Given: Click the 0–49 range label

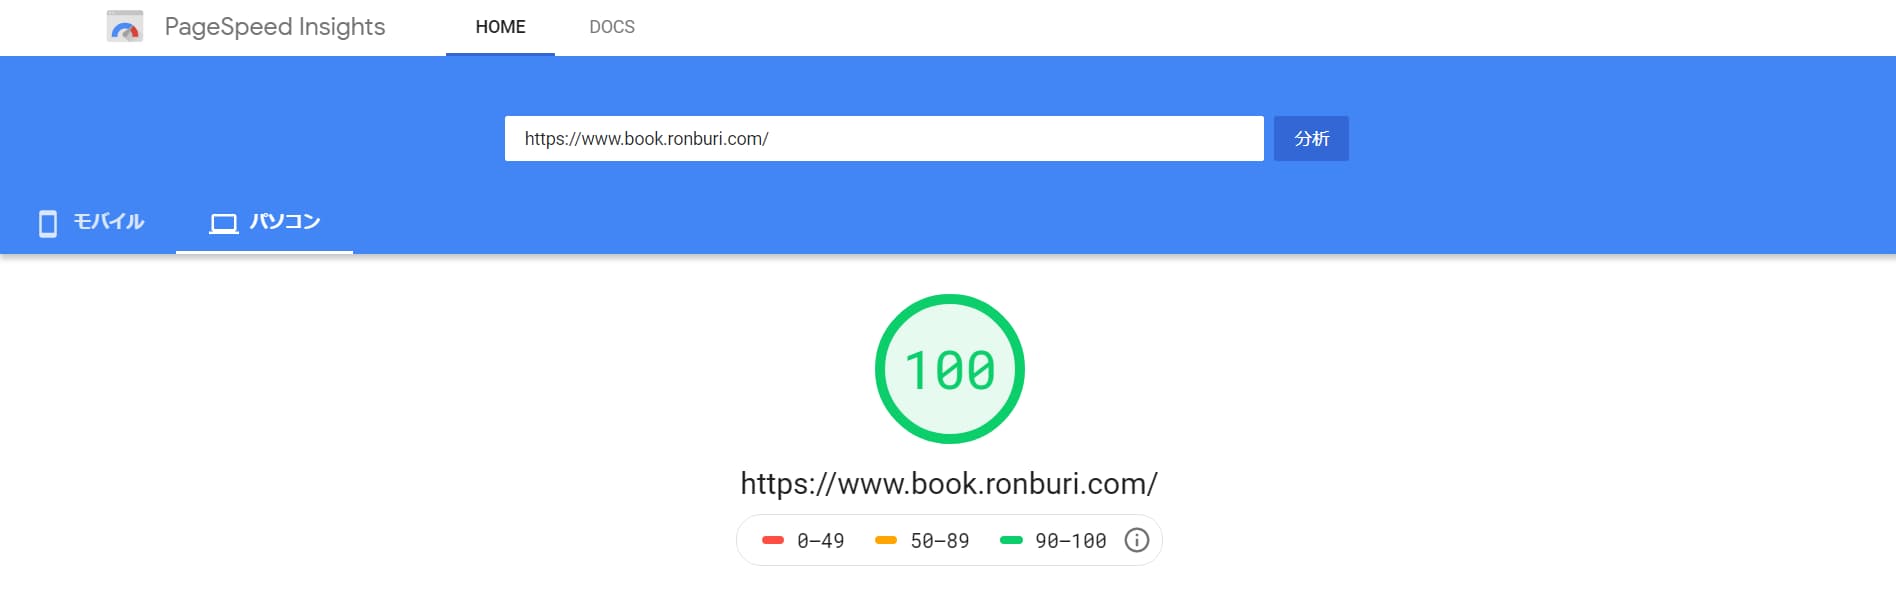Looking at the screenshot, I should pos(821,541).
